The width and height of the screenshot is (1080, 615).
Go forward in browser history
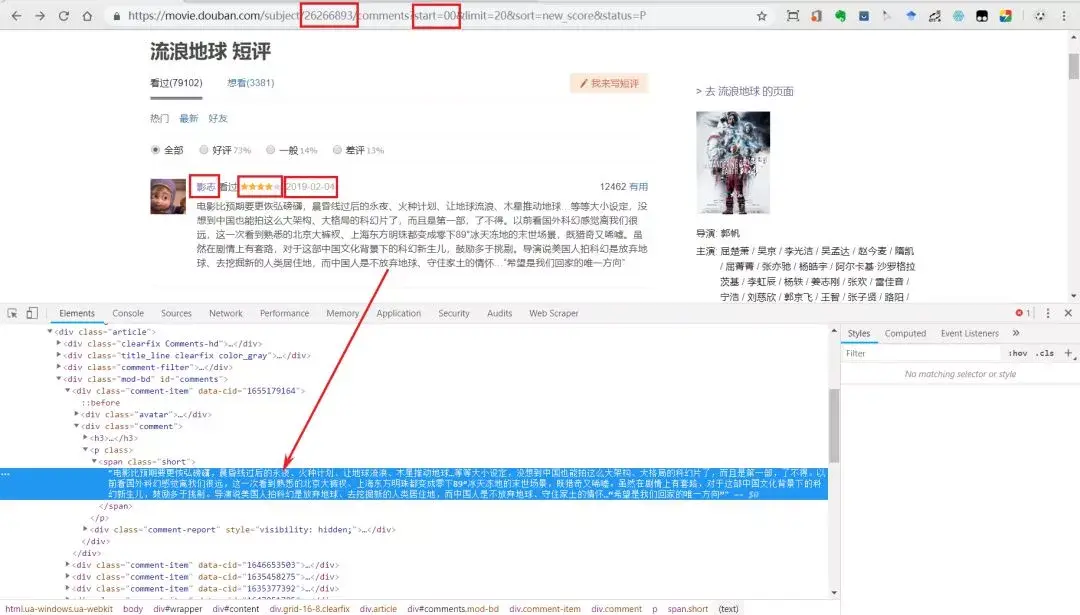pyautogui.click(x=40, y=16)
